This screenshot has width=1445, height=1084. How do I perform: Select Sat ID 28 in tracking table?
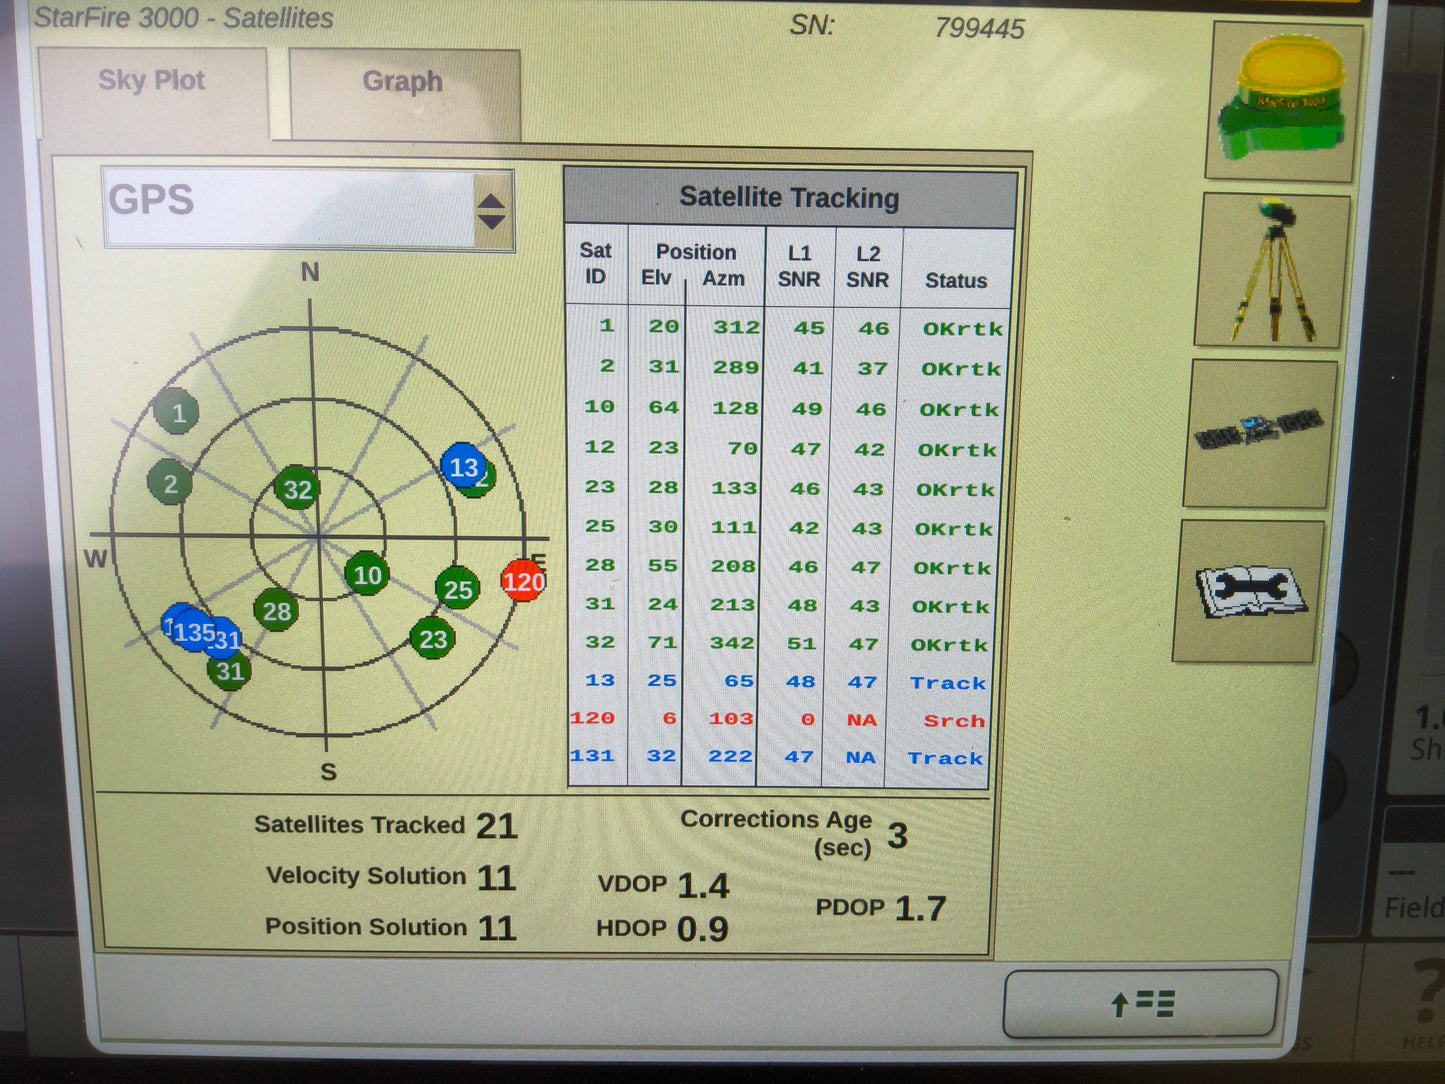(599, 565)
